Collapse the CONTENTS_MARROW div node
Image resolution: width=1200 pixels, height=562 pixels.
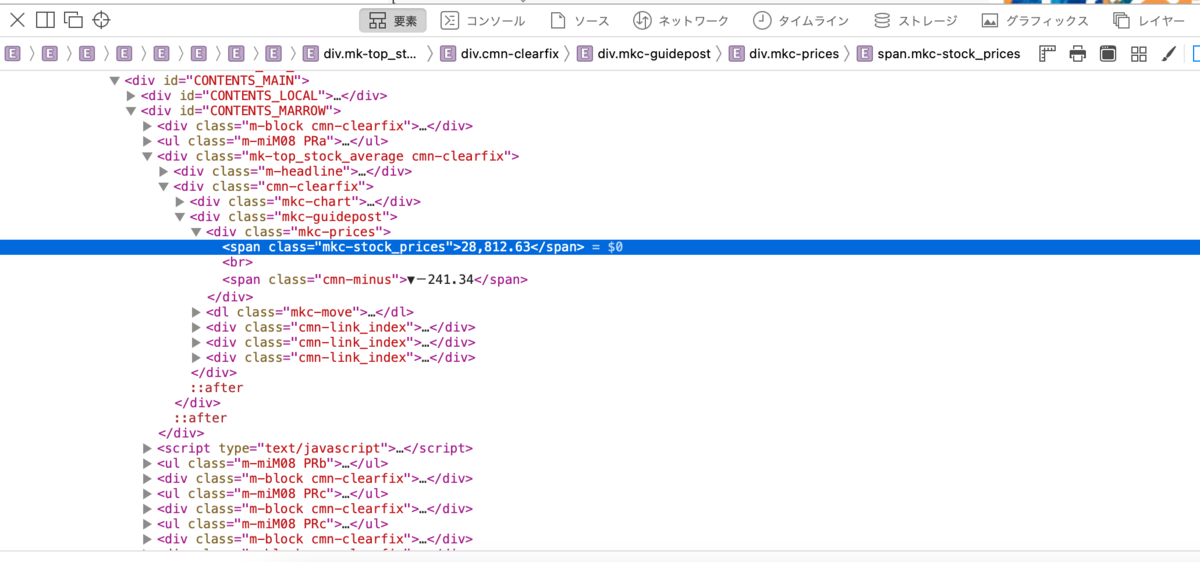click(x=131, y=111)
